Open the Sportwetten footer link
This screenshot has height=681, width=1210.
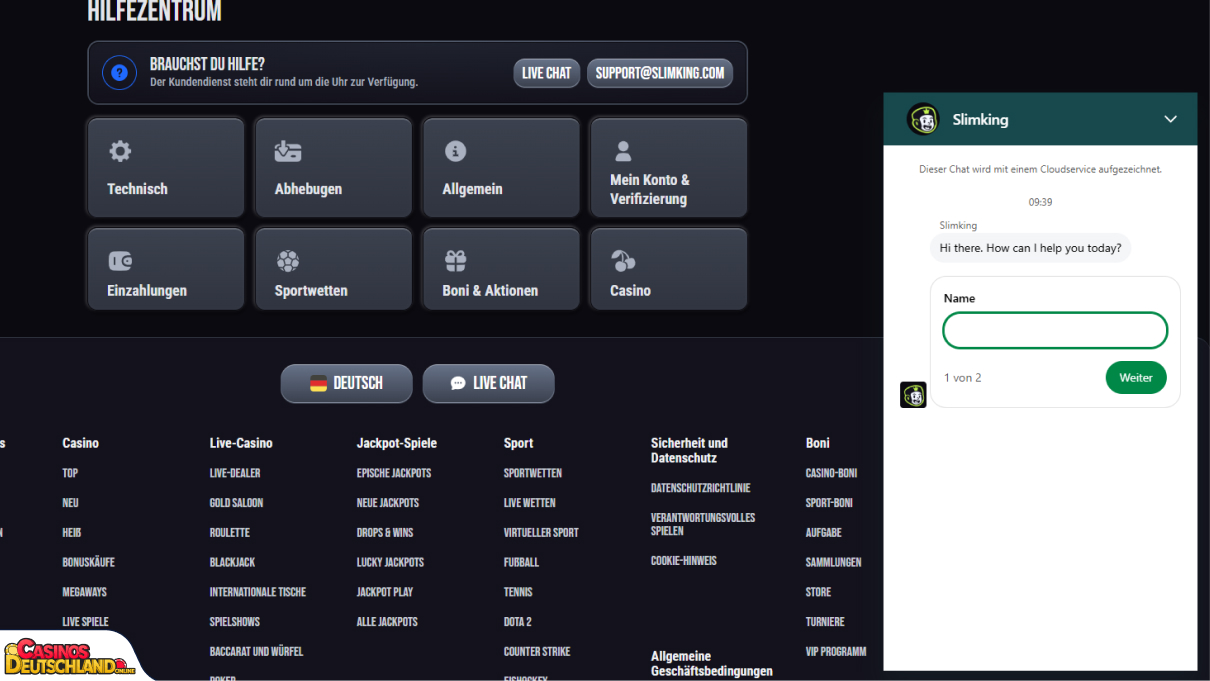click(x=533, y=473)
